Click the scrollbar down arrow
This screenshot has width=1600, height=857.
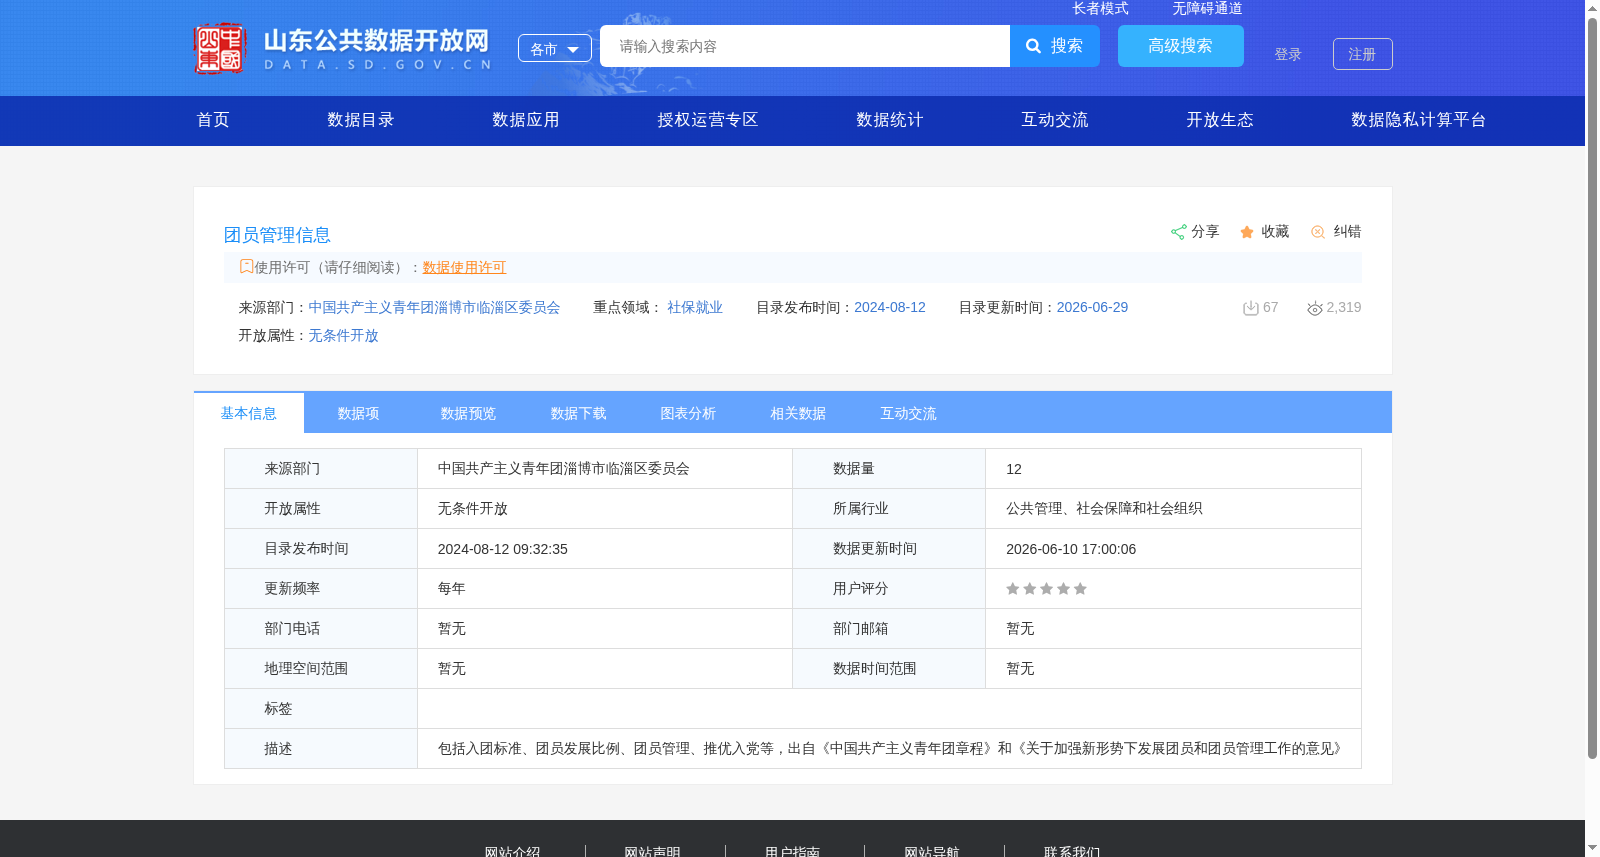(x=1592, y=848)
